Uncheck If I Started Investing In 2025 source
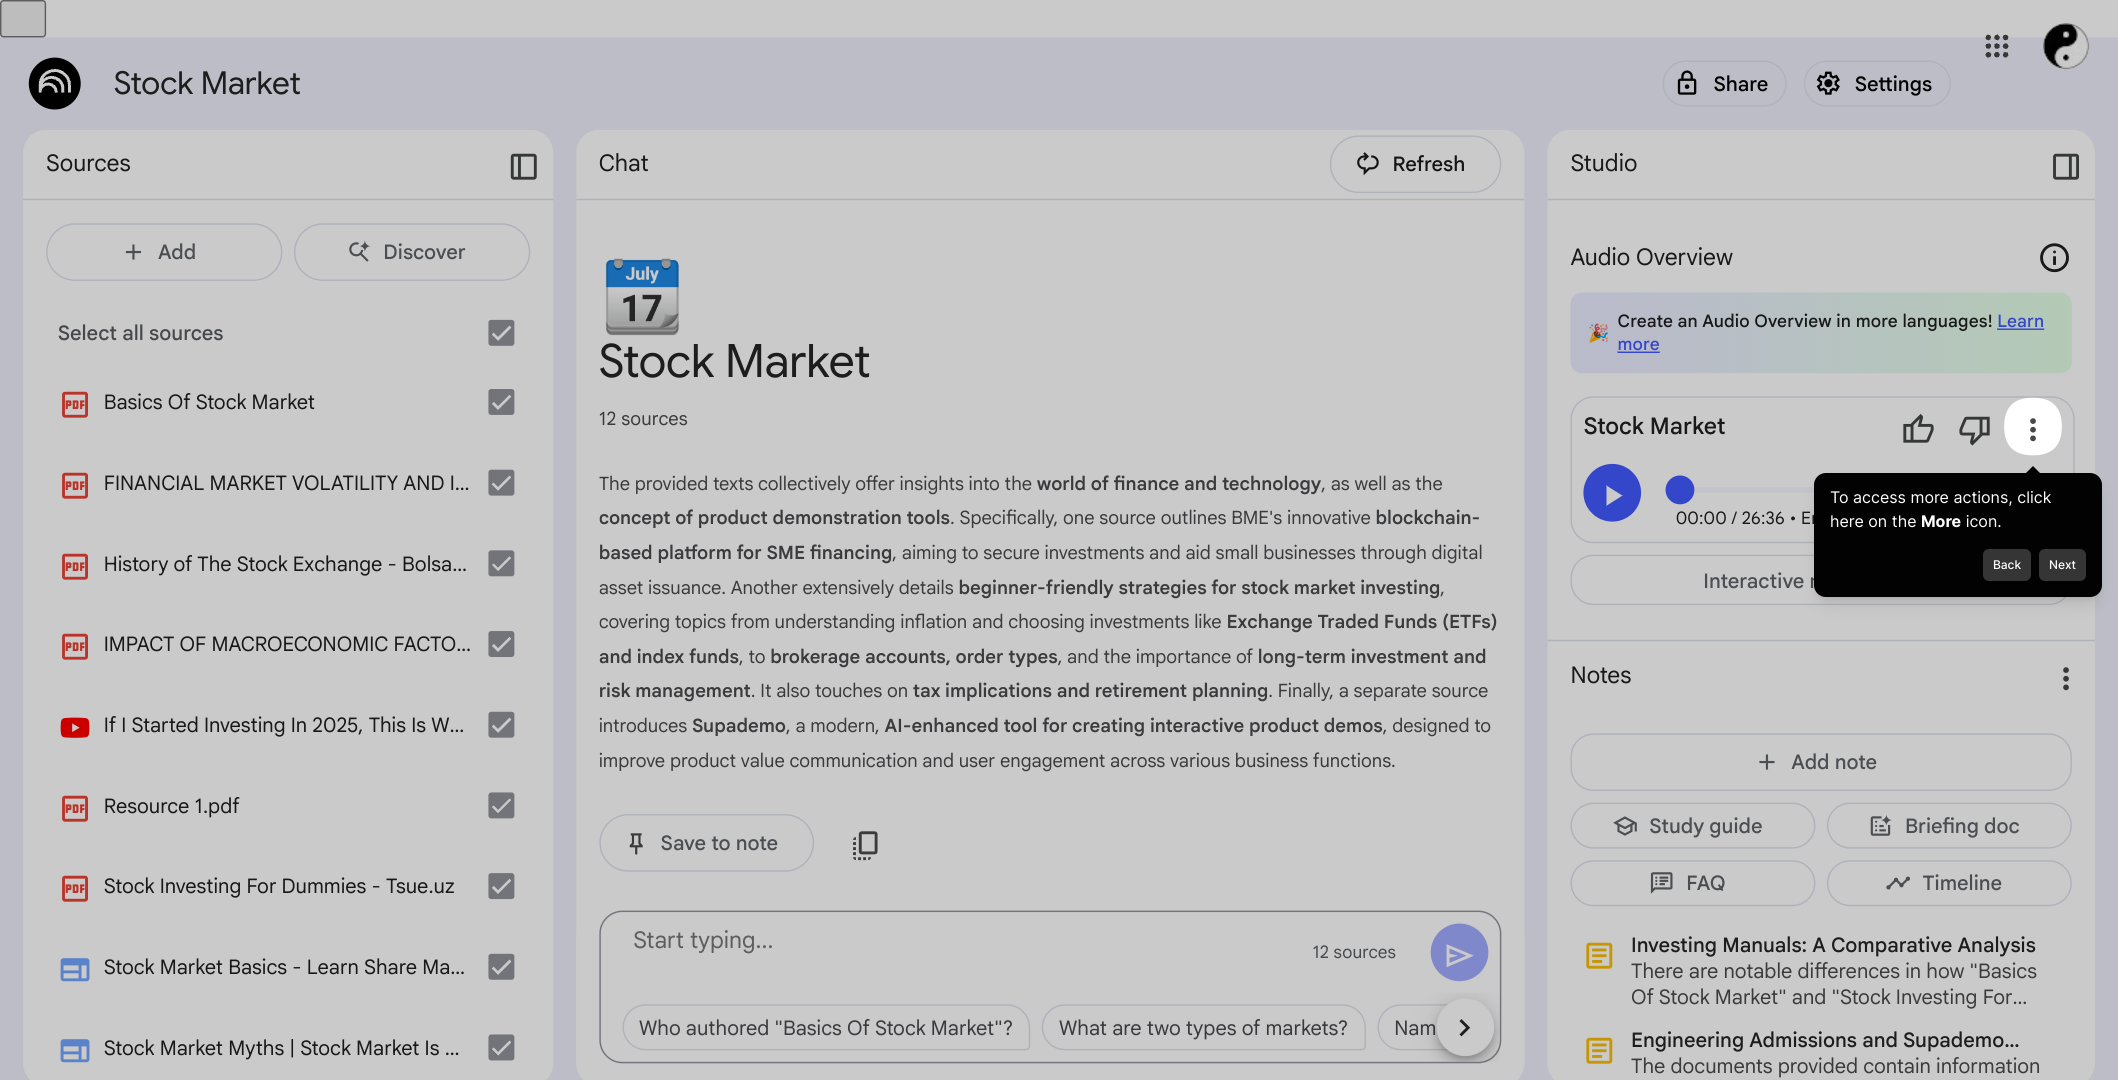Image resolution: width=2118 pixels, height=1080 pixels. click(501, 725)
